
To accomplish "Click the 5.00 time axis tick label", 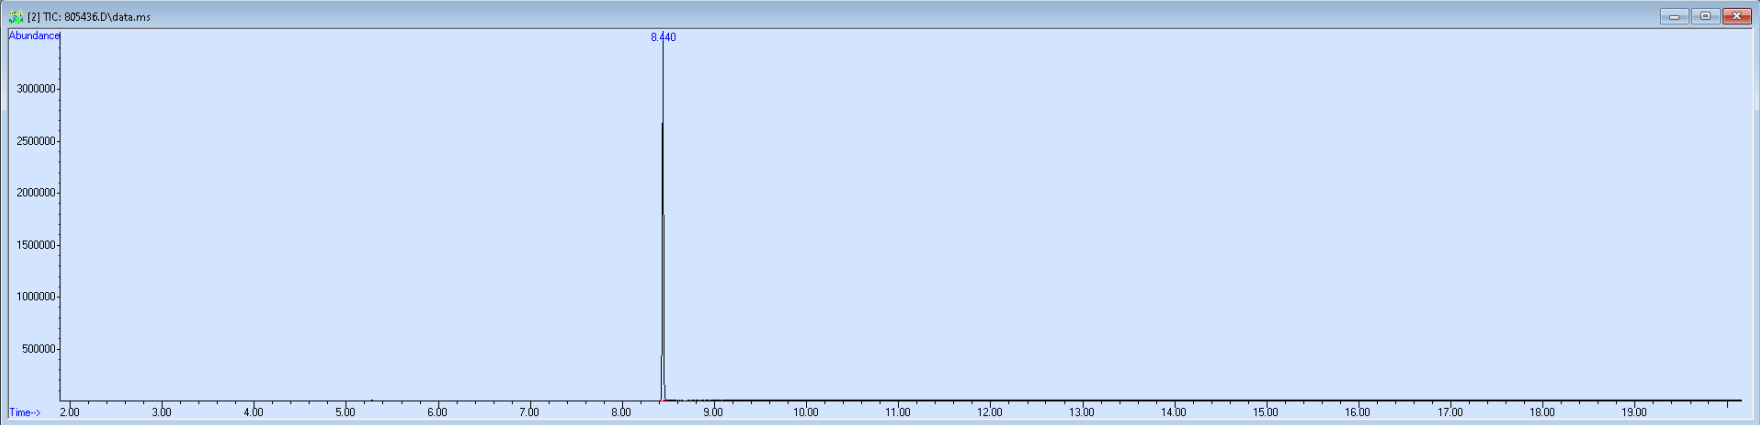I will pos(345,412).
